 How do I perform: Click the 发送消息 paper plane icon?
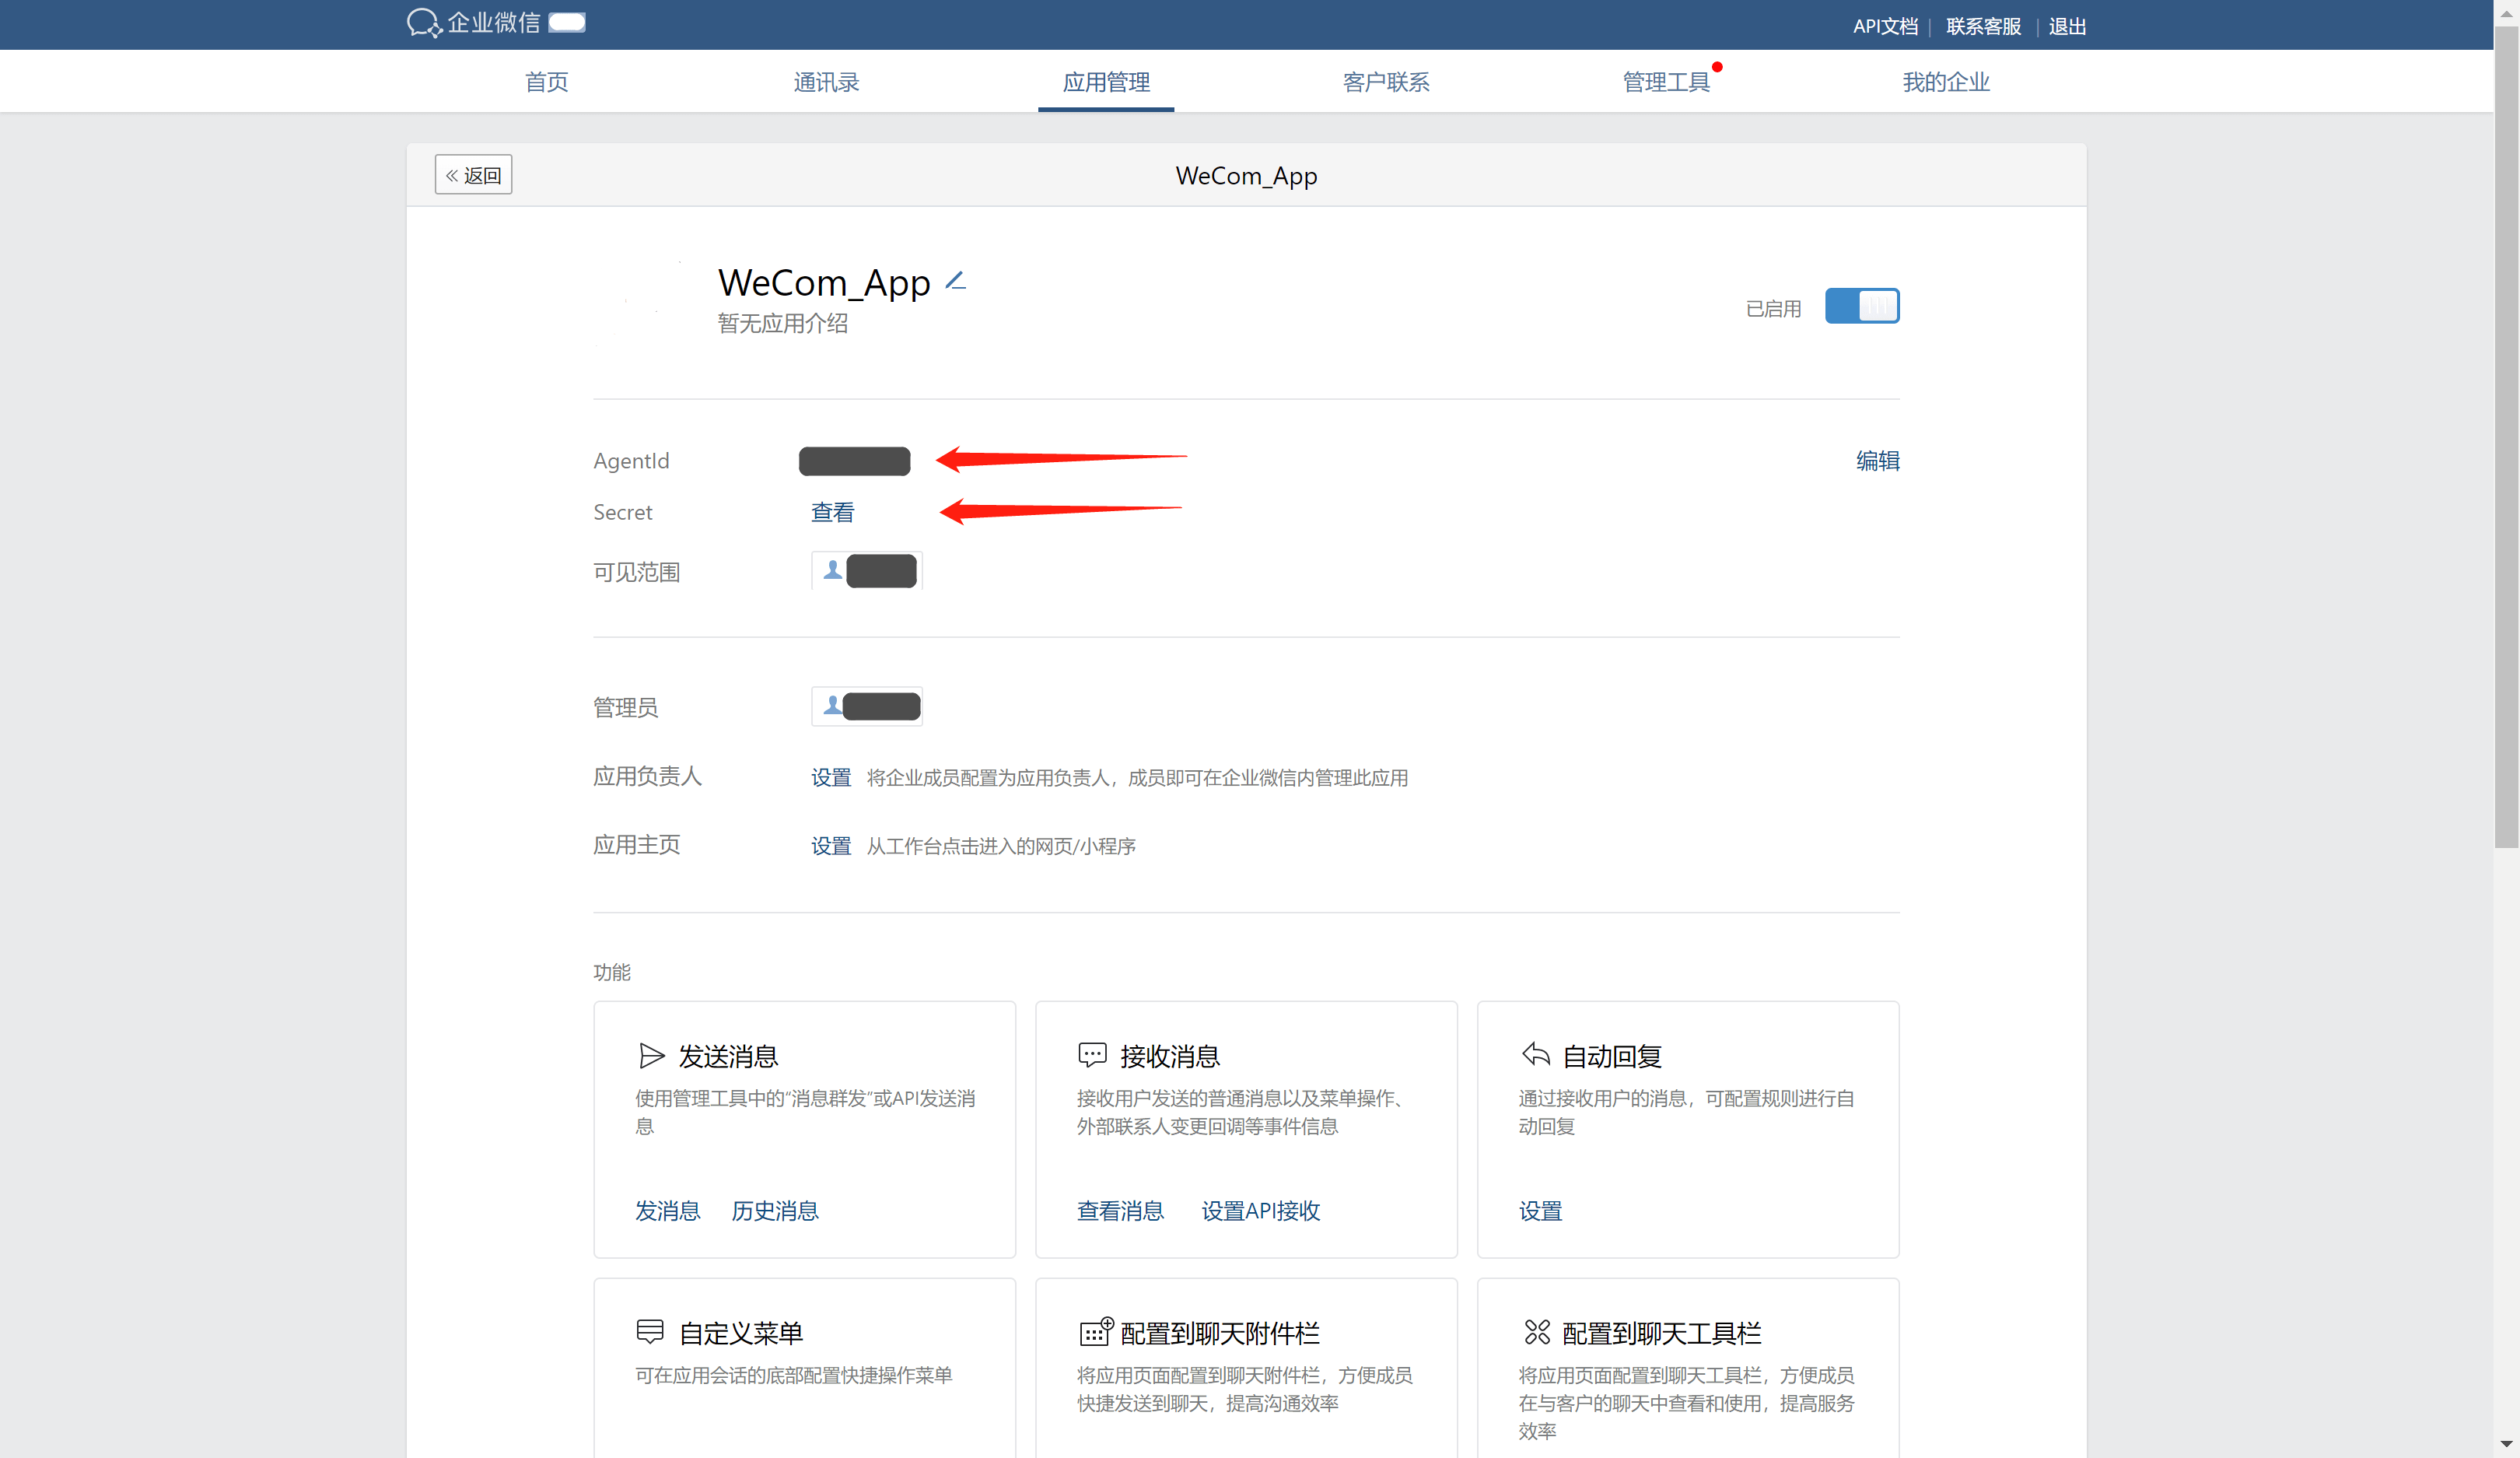click(651, 1055)
